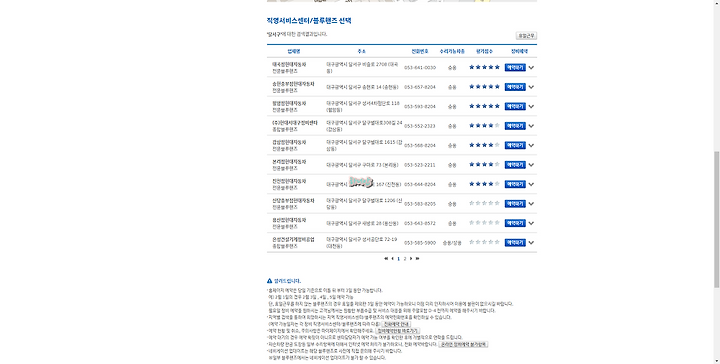Viewport: 720px width, 364px height.
Task: Jump to last page of results
Action: (417, 258)
